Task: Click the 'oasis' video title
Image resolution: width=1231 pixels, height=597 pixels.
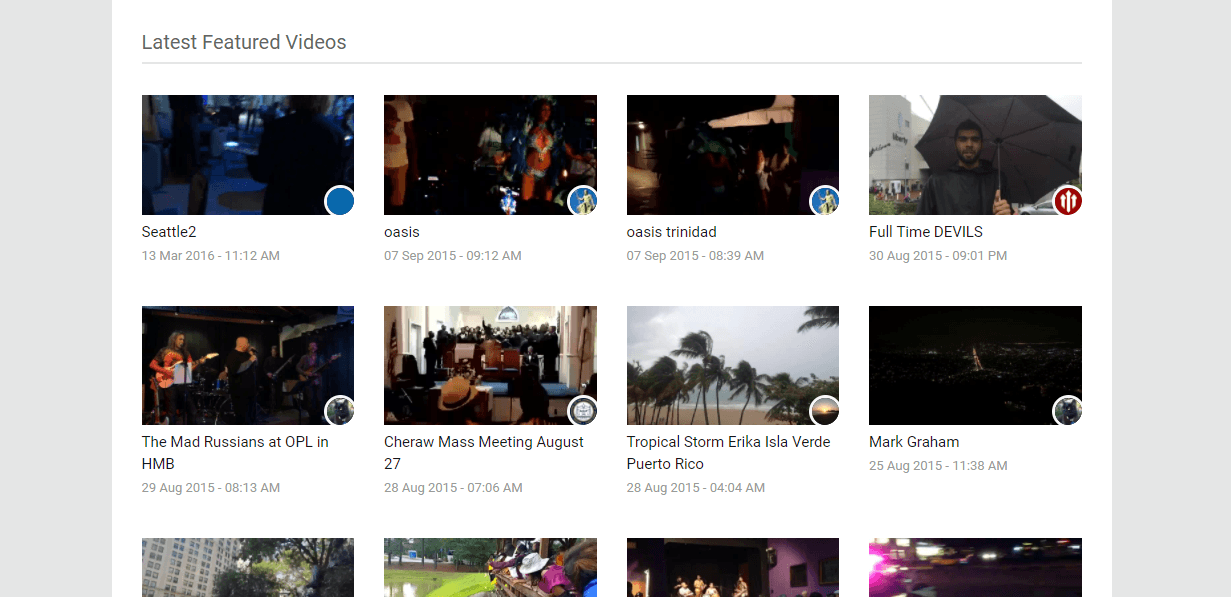Action: 402,232
